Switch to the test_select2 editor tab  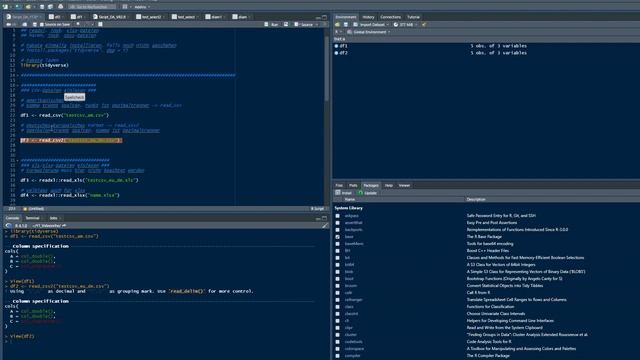pyautogui.click(x=149, y=17)
